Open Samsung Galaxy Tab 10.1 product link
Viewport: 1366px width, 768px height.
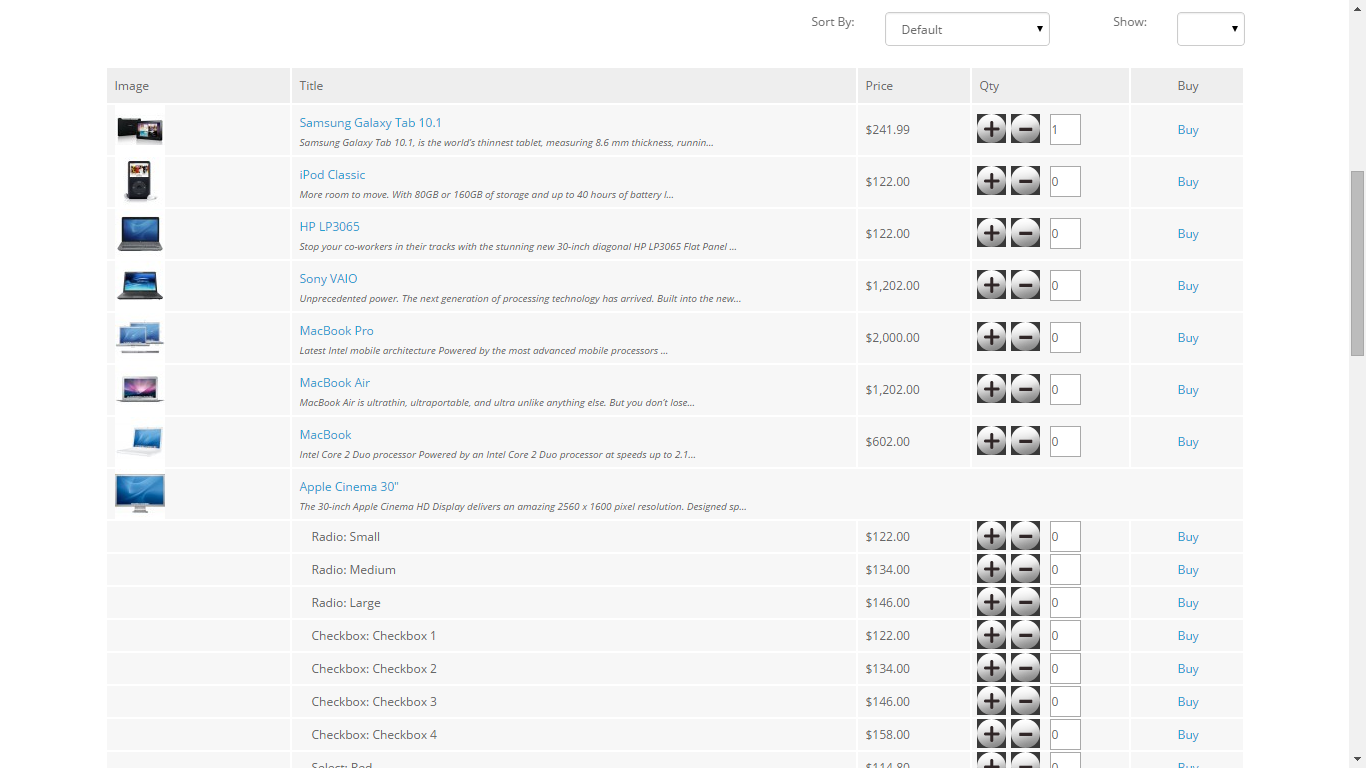click(370, 123)
